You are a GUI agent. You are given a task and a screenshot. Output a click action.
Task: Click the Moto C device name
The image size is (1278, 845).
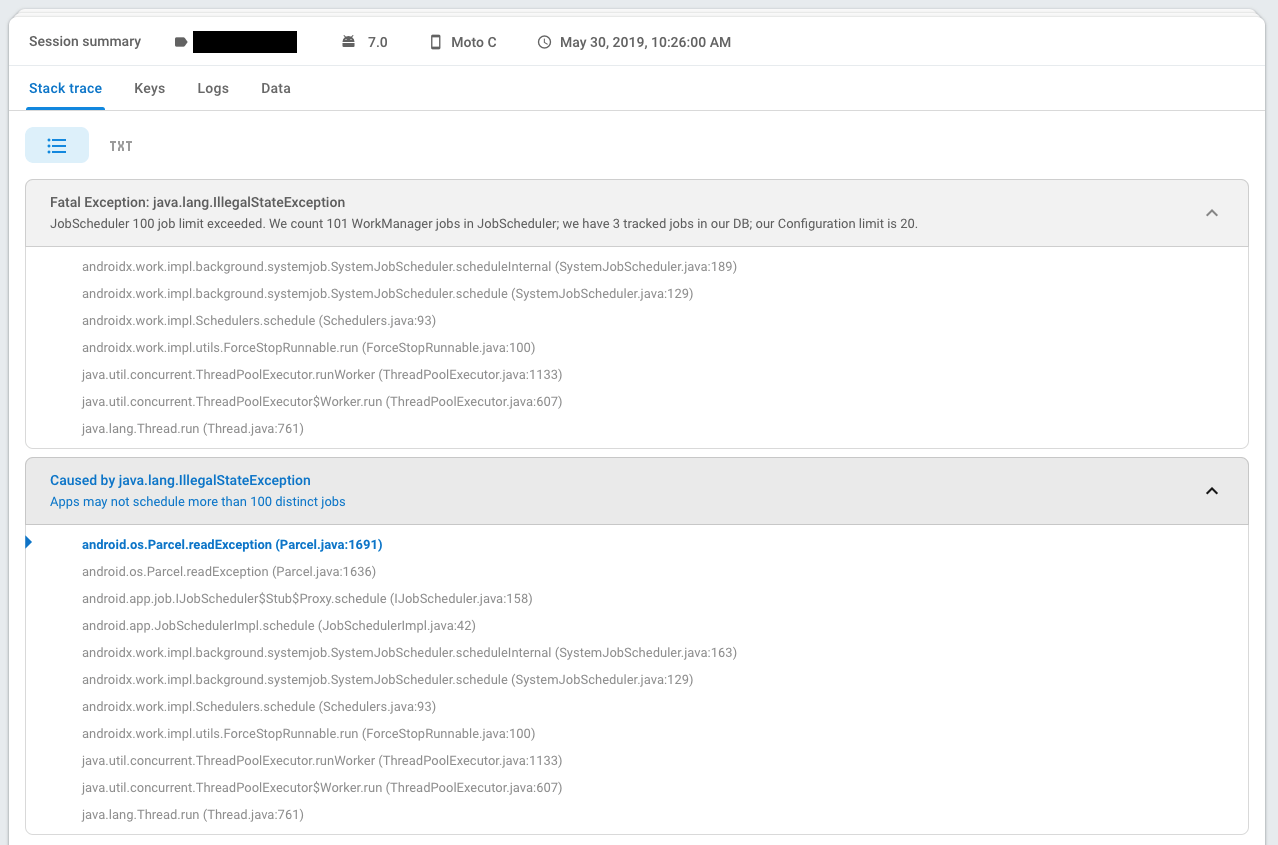pyautogui.click(x=473, y=42)
